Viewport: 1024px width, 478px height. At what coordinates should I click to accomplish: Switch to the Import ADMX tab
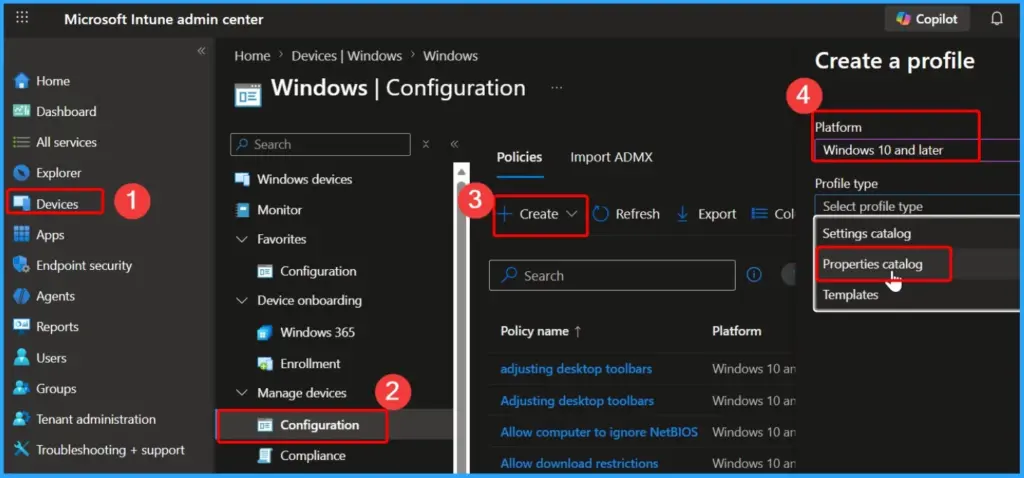pos(611,157)
